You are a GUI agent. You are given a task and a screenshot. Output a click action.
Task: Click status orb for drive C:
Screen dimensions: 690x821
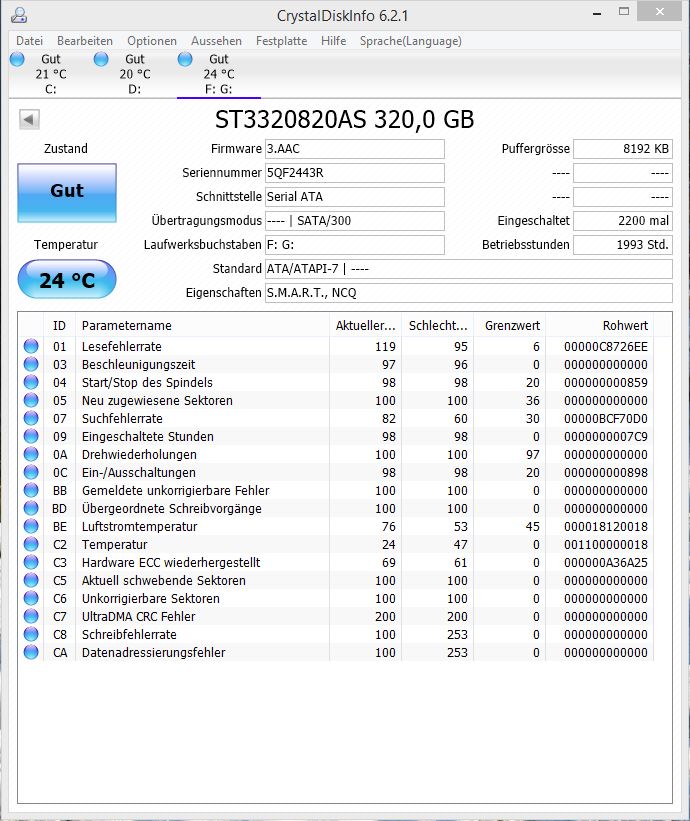(17, 59)
